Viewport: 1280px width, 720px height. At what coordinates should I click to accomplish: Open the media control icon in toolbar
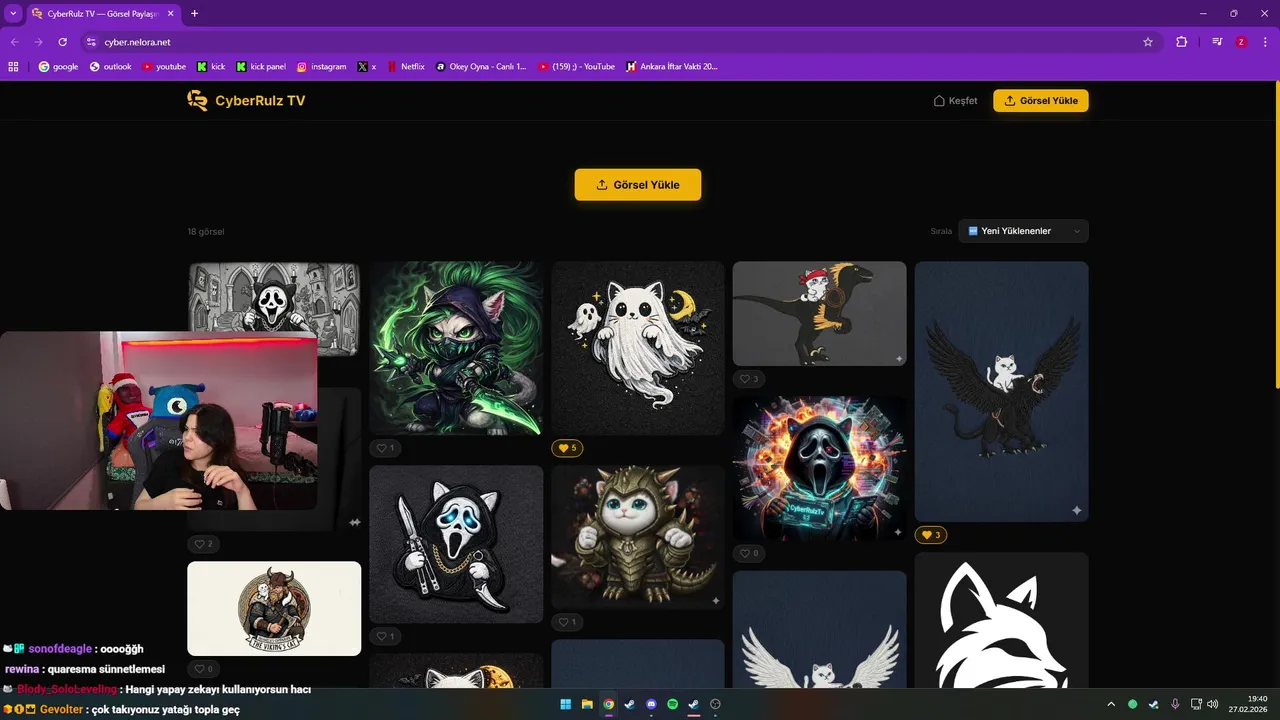[x=1217, y=42]
